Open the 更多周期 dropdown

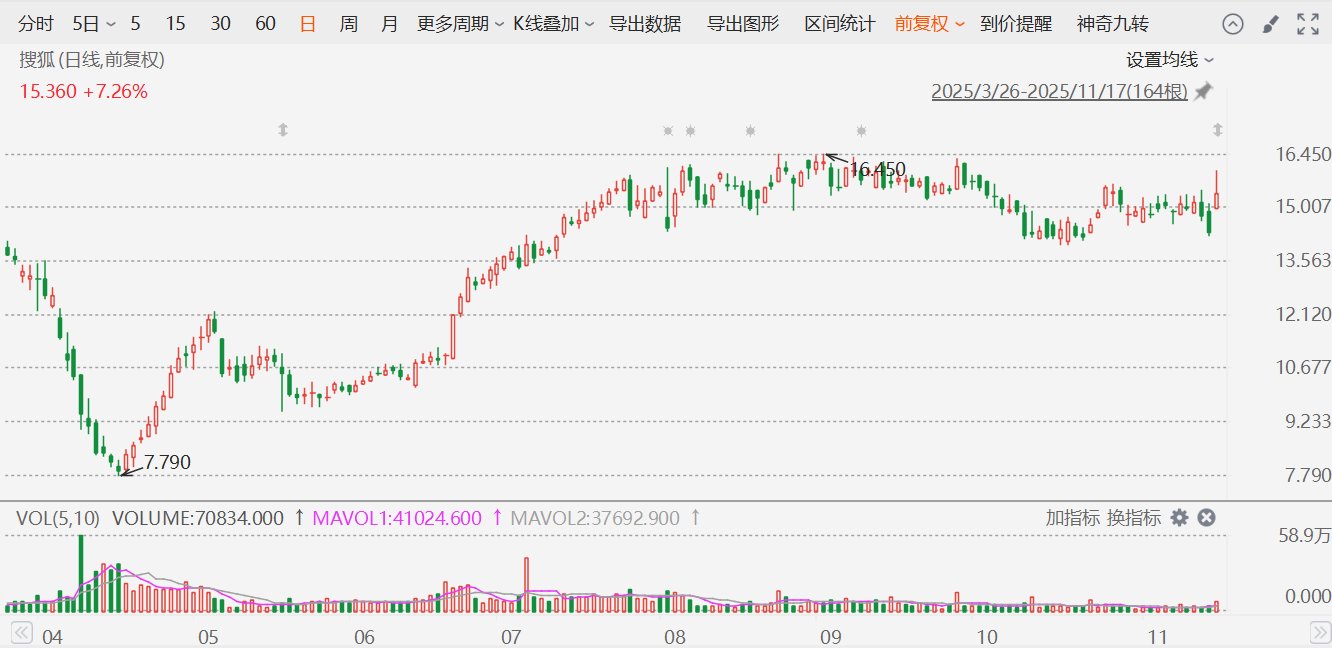point(460,24)
